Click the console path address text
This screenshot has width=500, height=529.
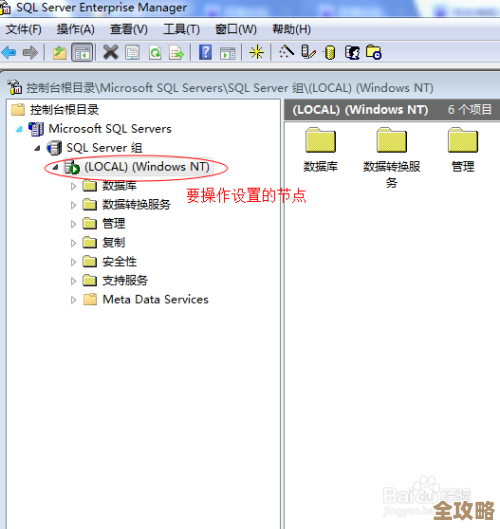click(230, 88)
